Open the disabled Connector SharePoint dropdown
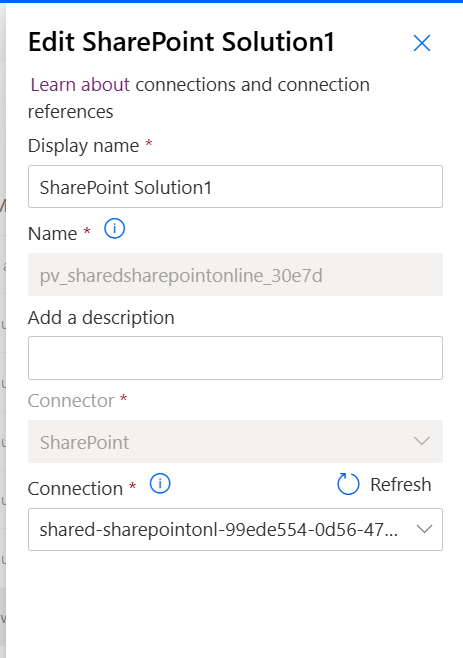 235,441
